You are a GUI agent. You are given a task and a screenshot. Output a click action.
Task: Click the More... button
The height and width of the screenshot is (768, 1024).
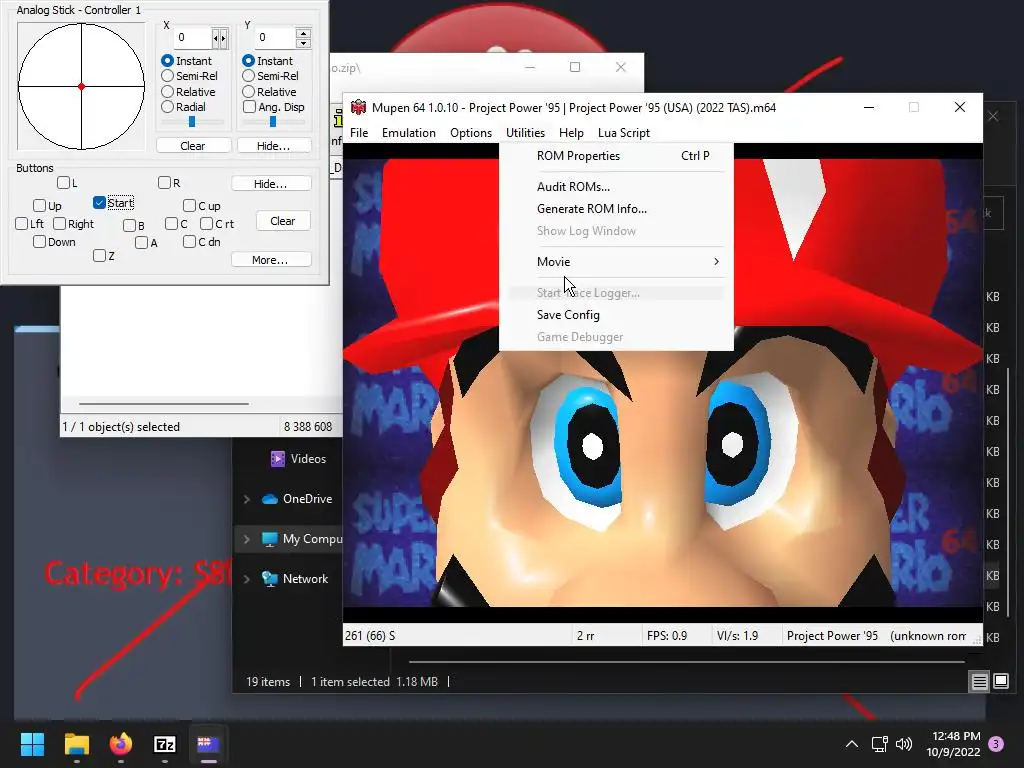(270, 259)
